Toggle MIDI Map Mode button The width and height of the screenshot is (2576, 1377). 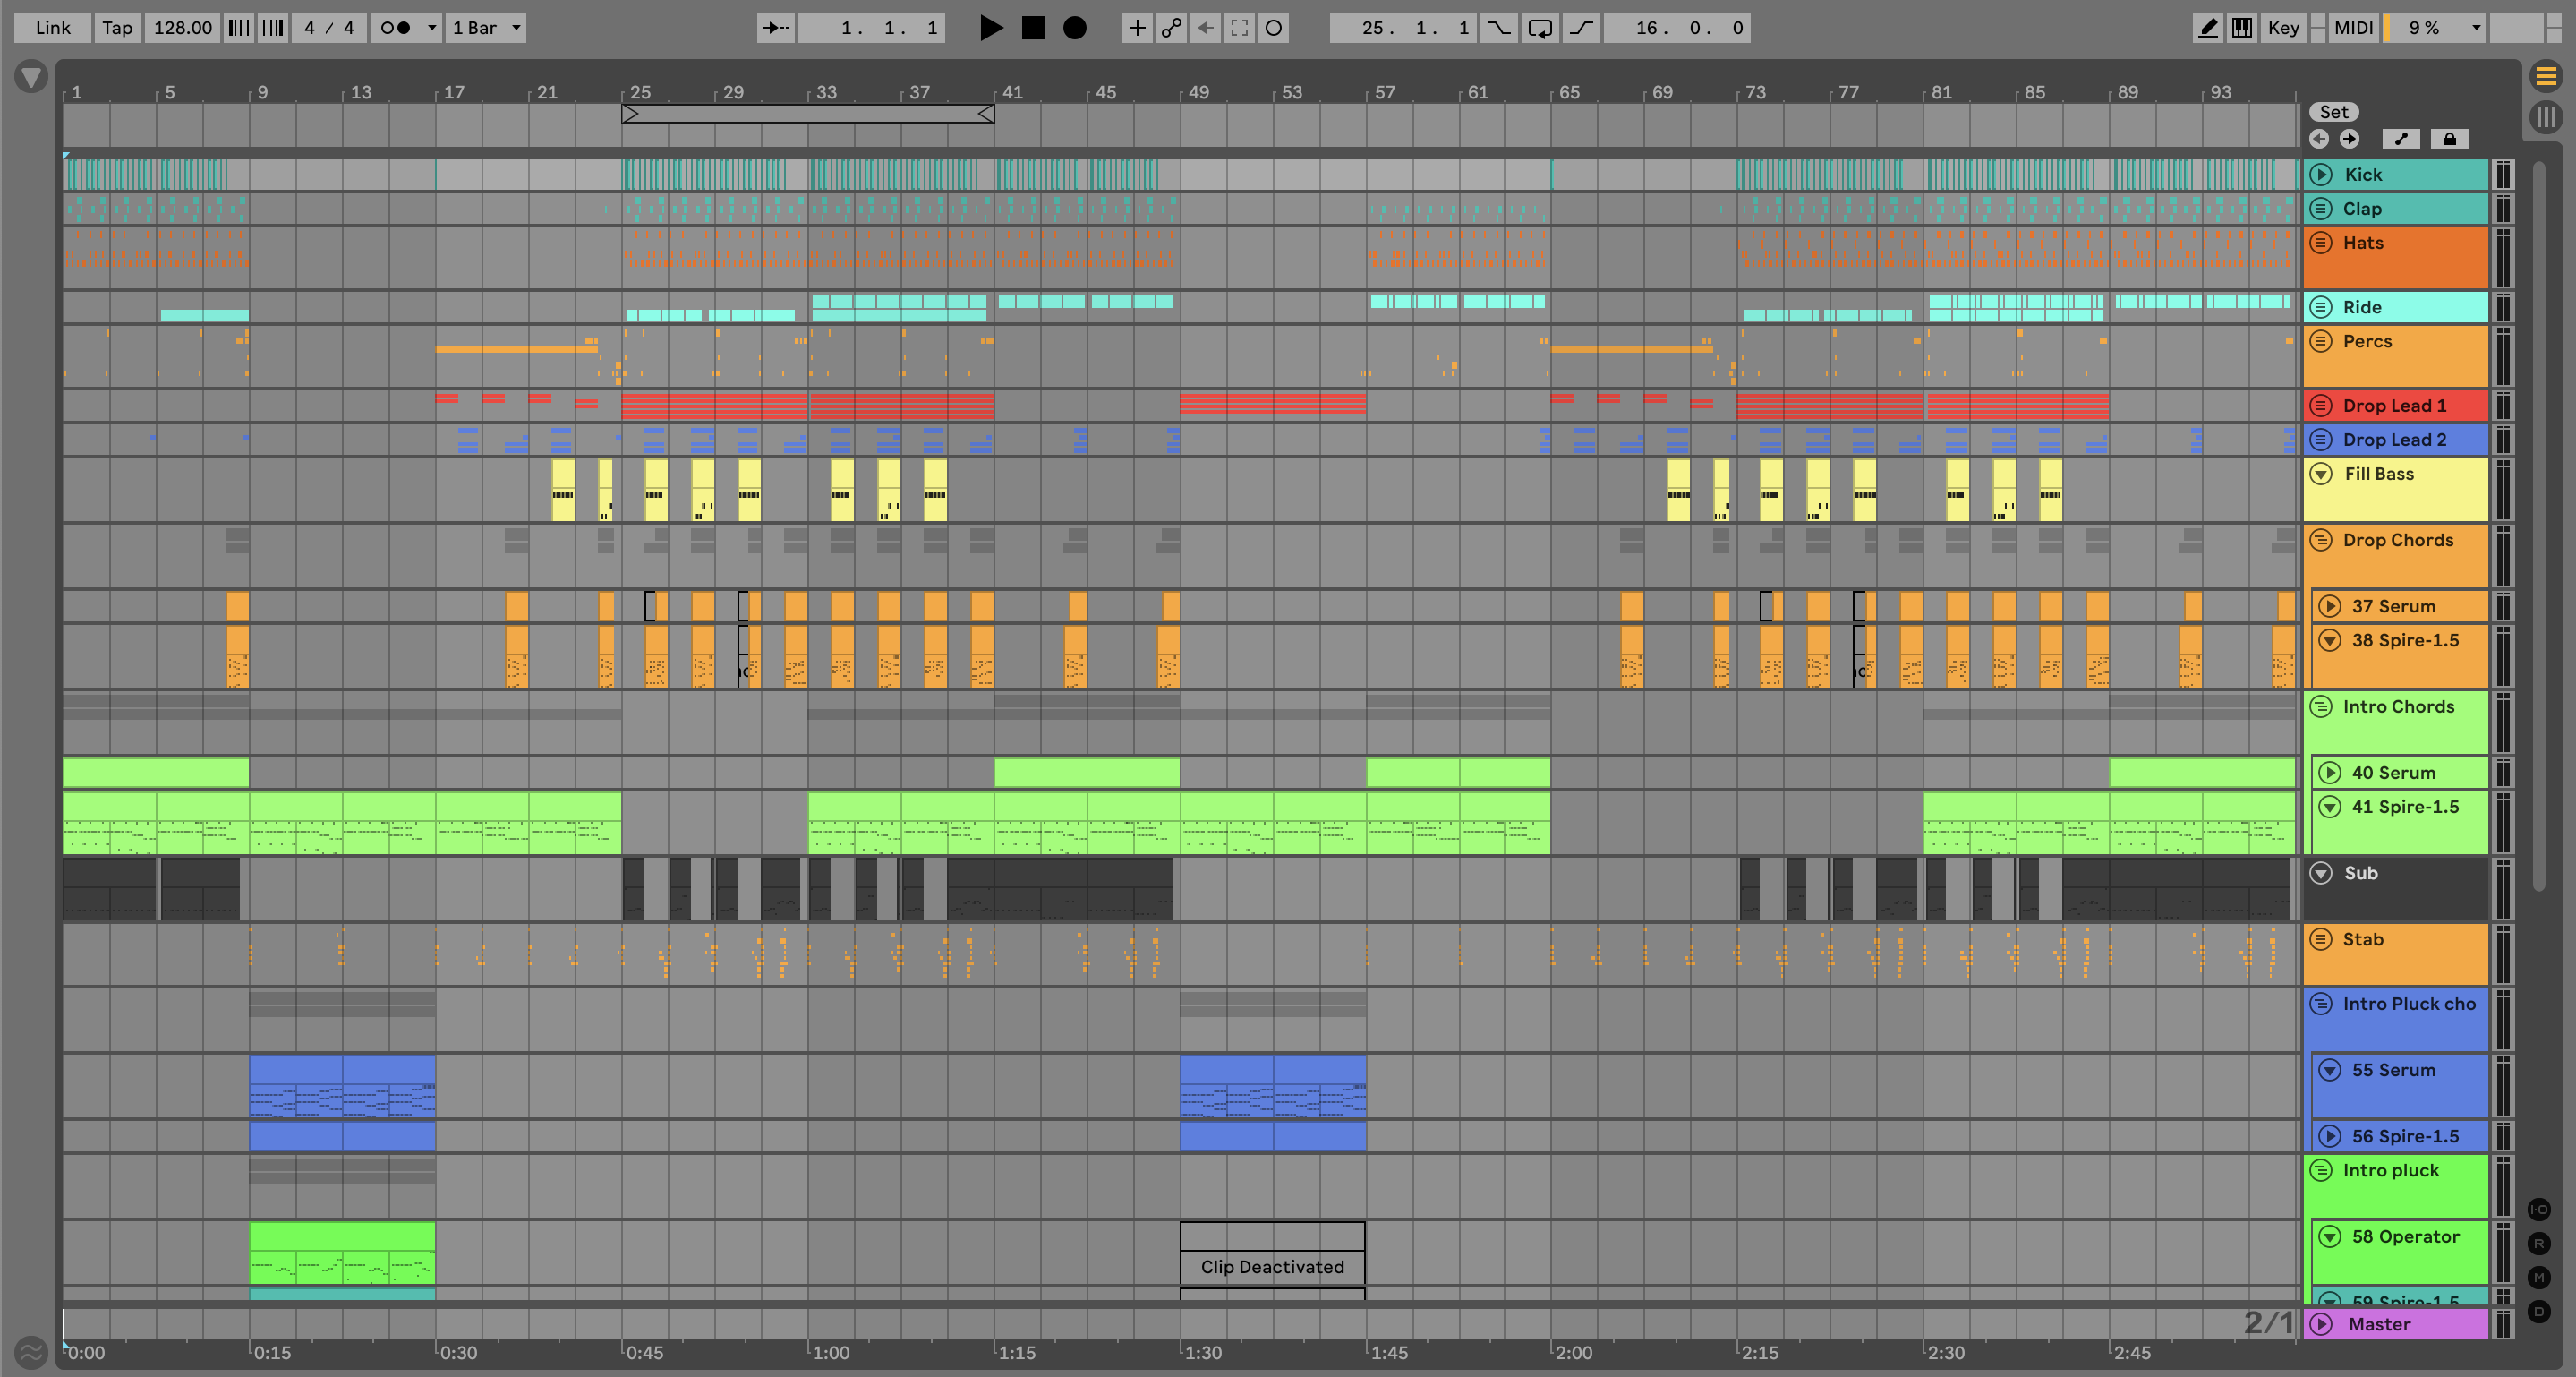(x=2353, y=28)
